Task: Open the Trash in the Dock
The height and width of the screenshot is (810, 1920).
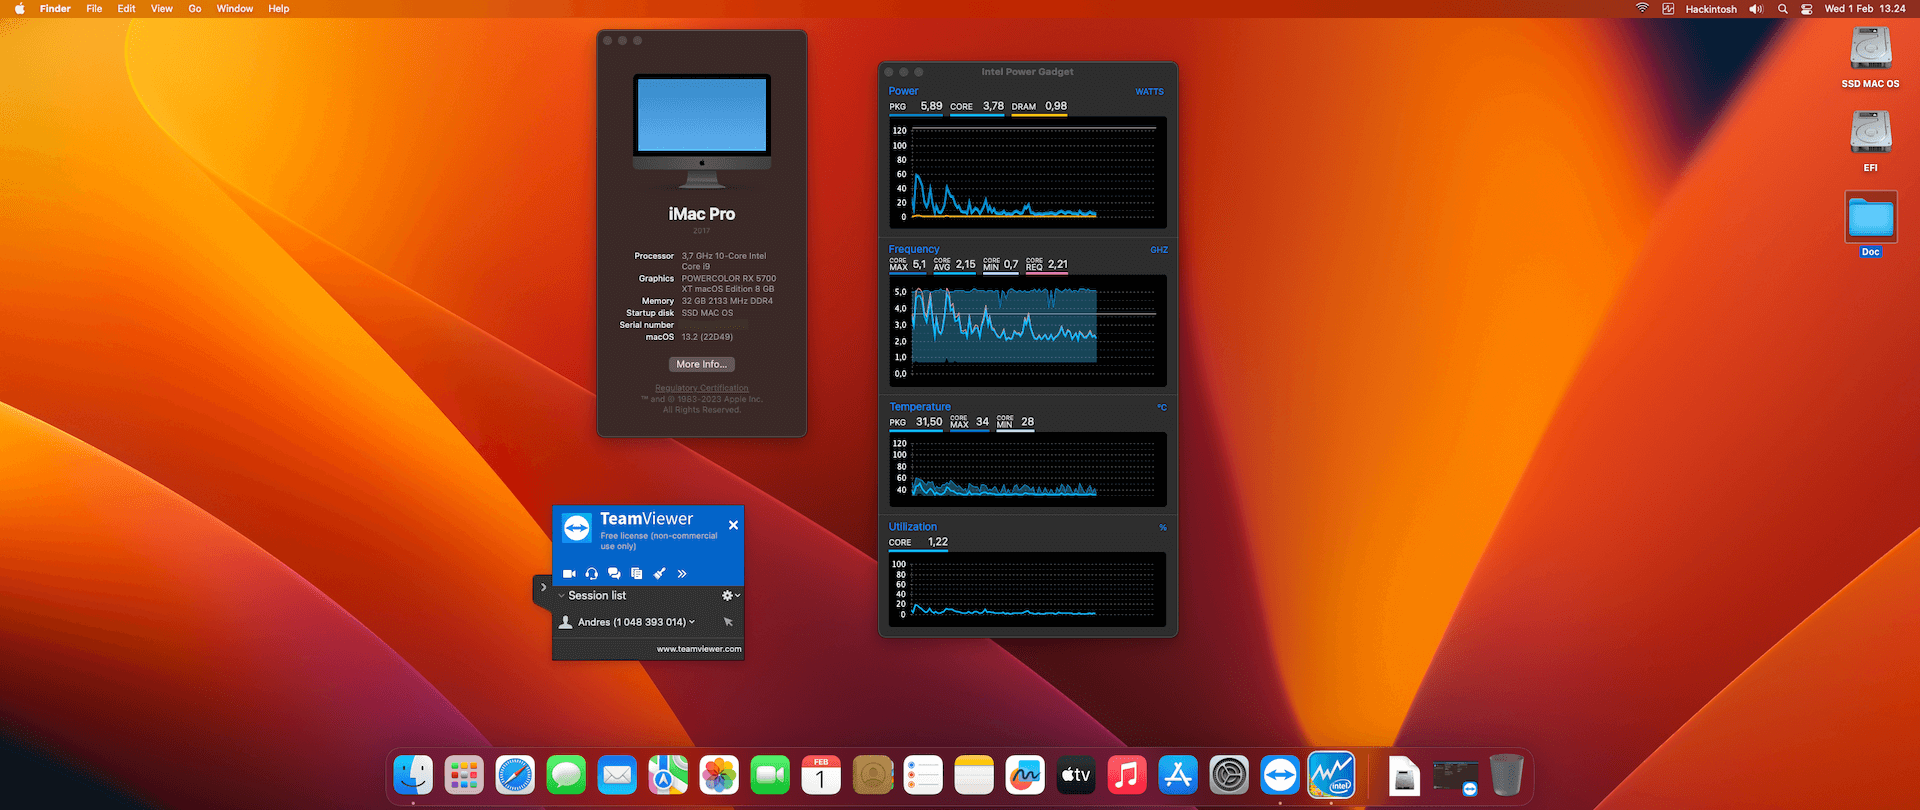Action: (x=1506, y=775)
